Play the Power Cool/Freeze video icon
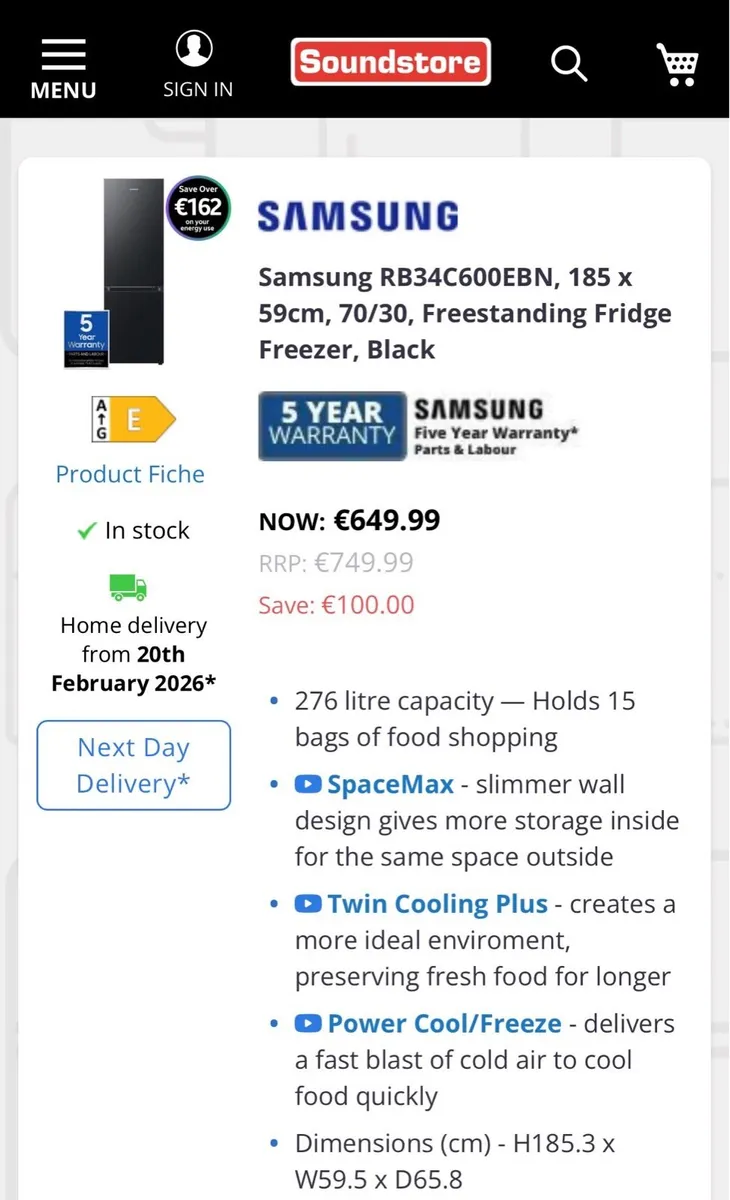This screenshot has width=730, height=1200. click(307, 1024)
